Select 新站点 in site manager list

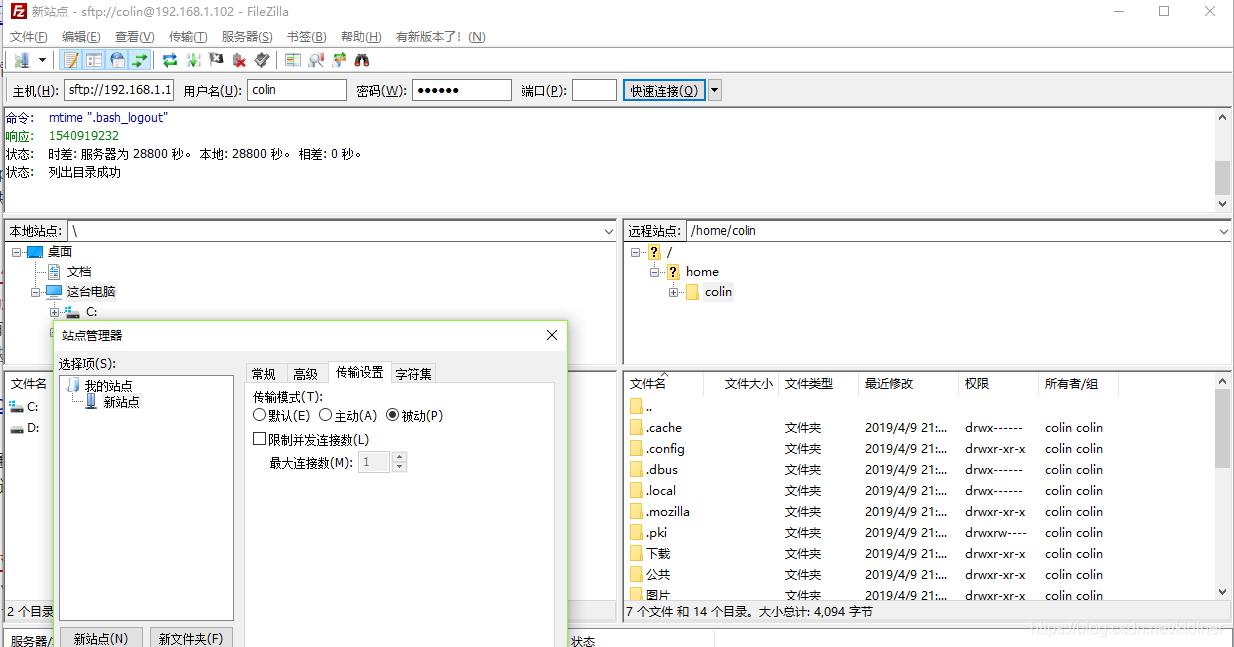pyautogui.click(x=122, y=402)
